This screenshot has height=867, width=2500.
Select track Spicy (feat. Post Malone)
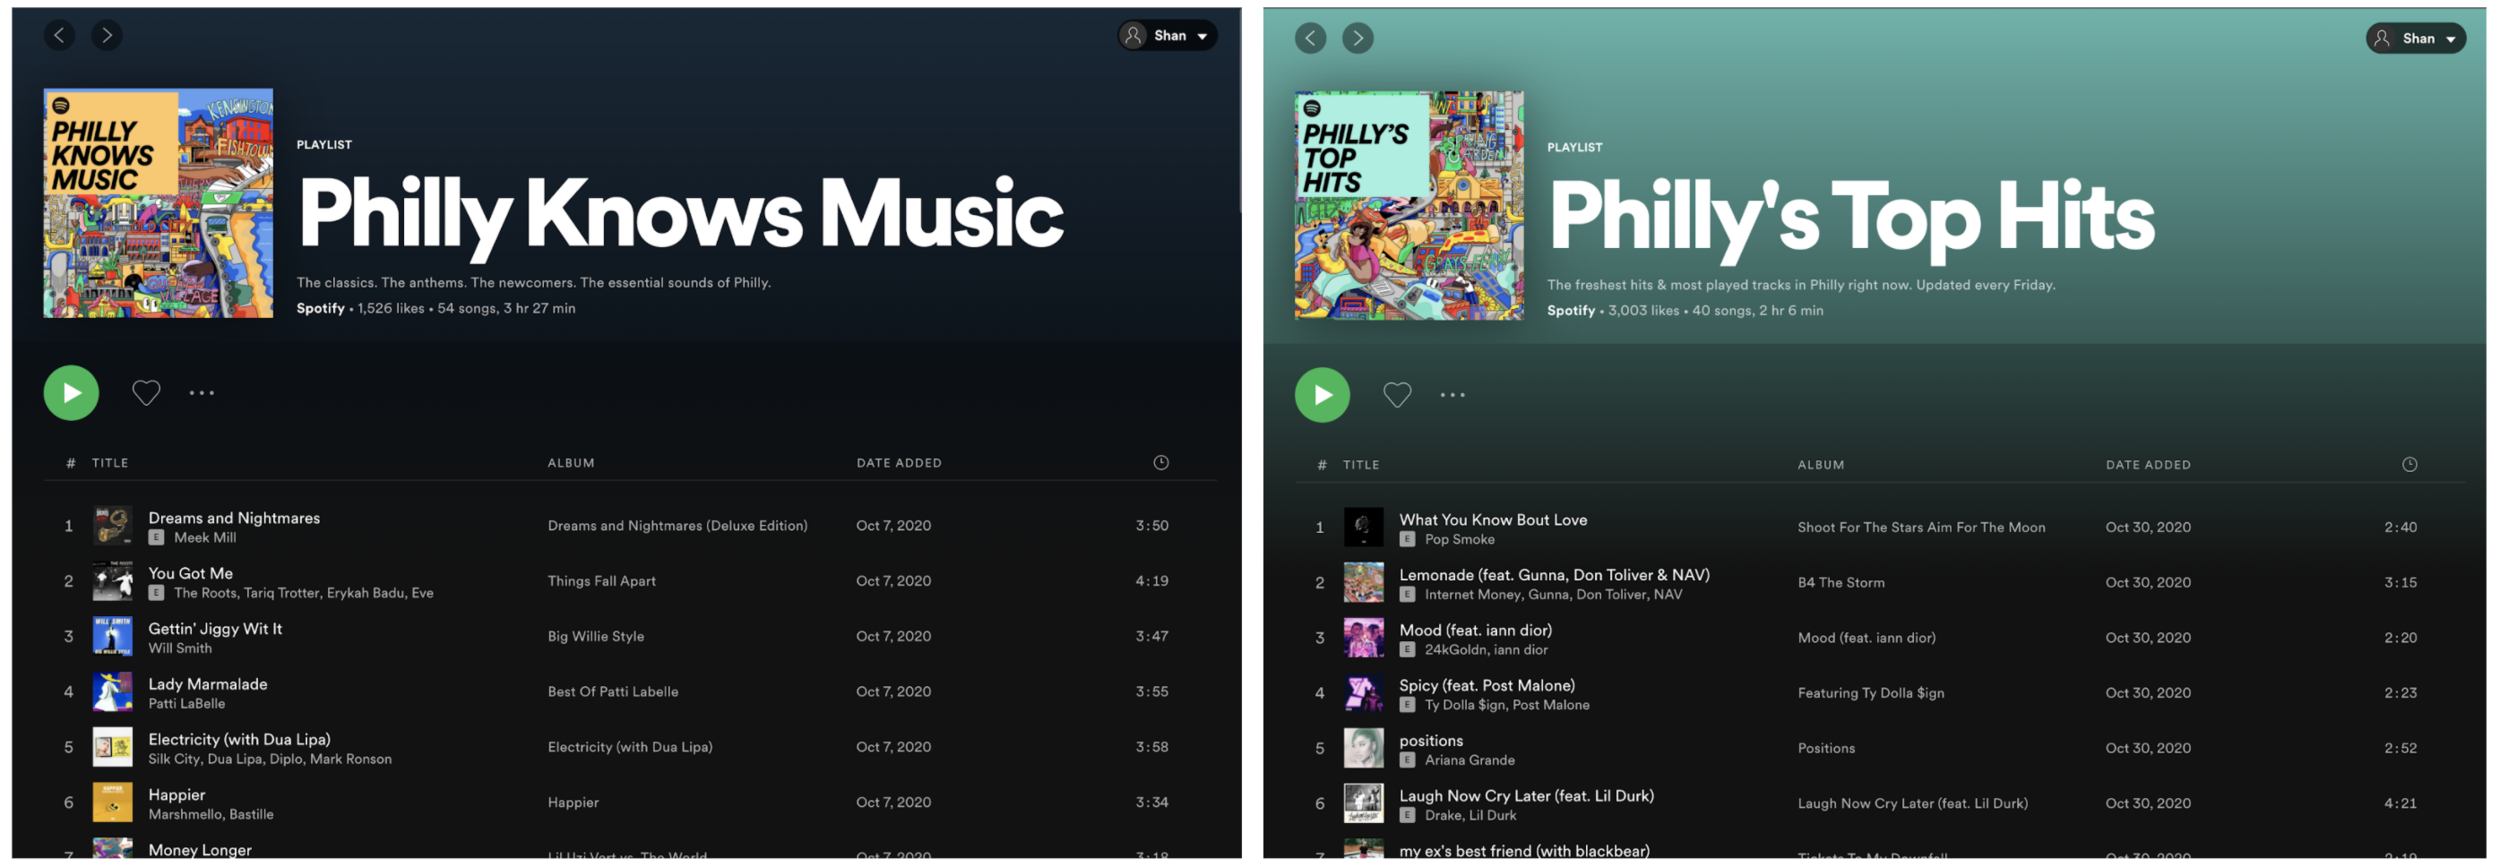(x=1487, y=686)
